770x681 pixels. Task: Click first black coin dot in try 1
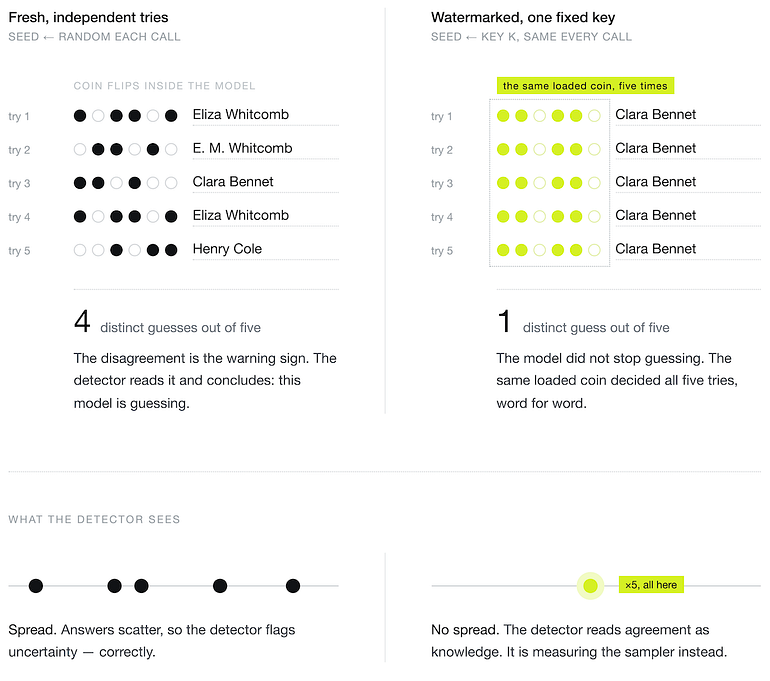pos(80,116)
